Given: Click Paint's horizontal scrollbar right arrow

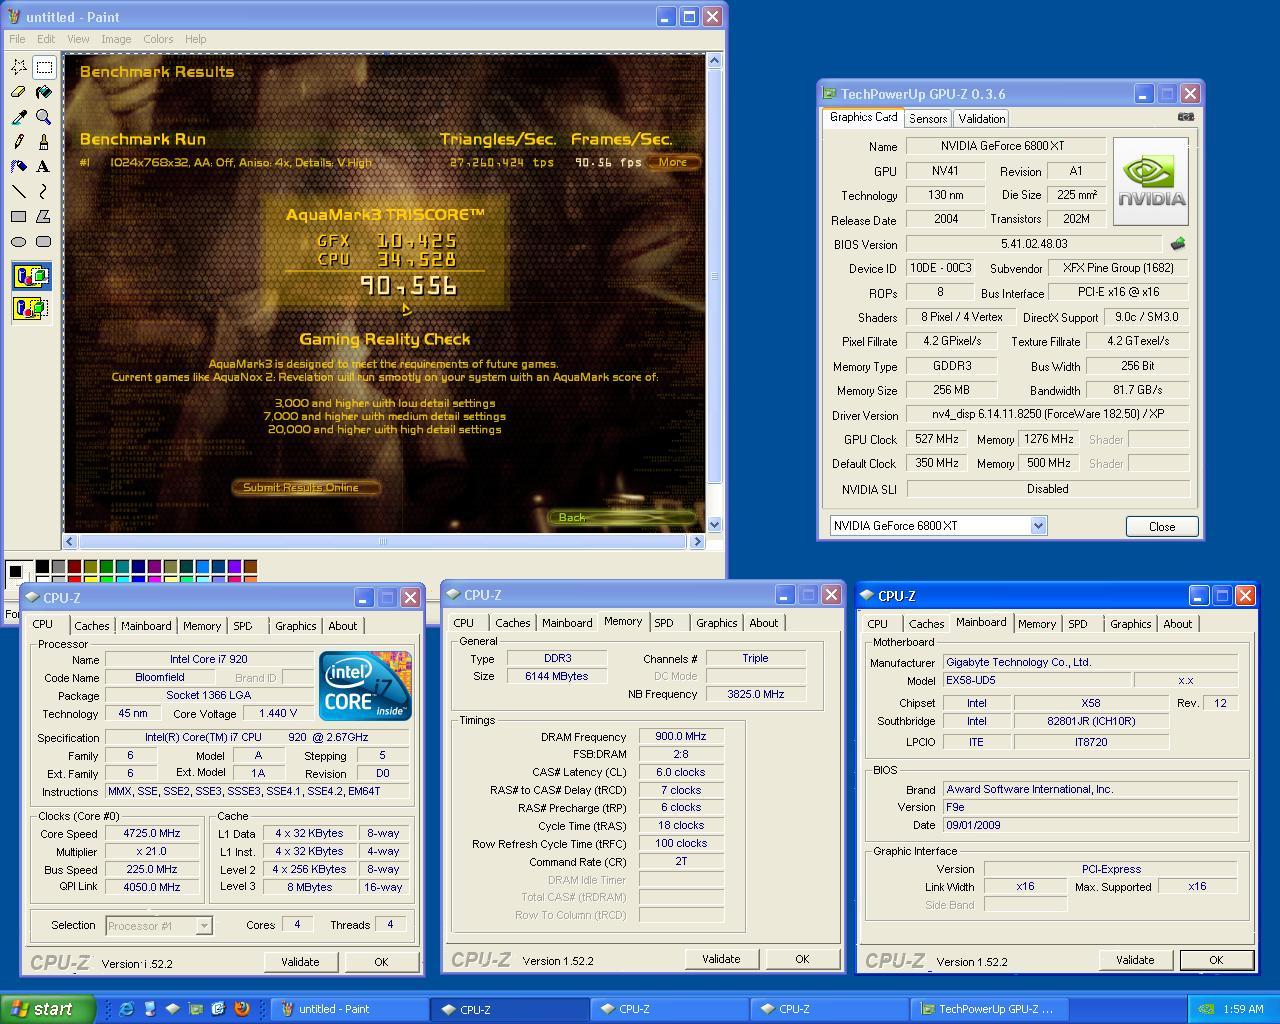Looking at the screenshot, I should click(x=697, y=541).
